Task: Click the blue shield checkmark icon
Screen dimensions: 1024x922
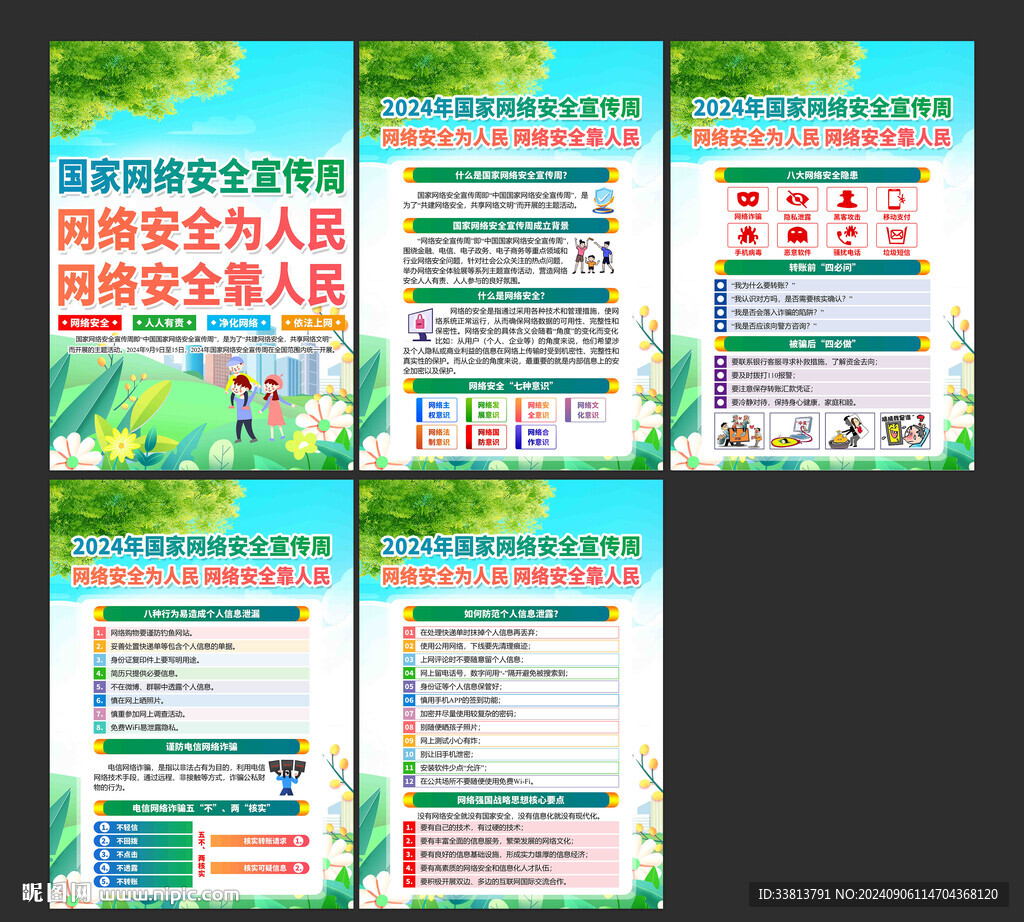Action: tap(603, 200)
